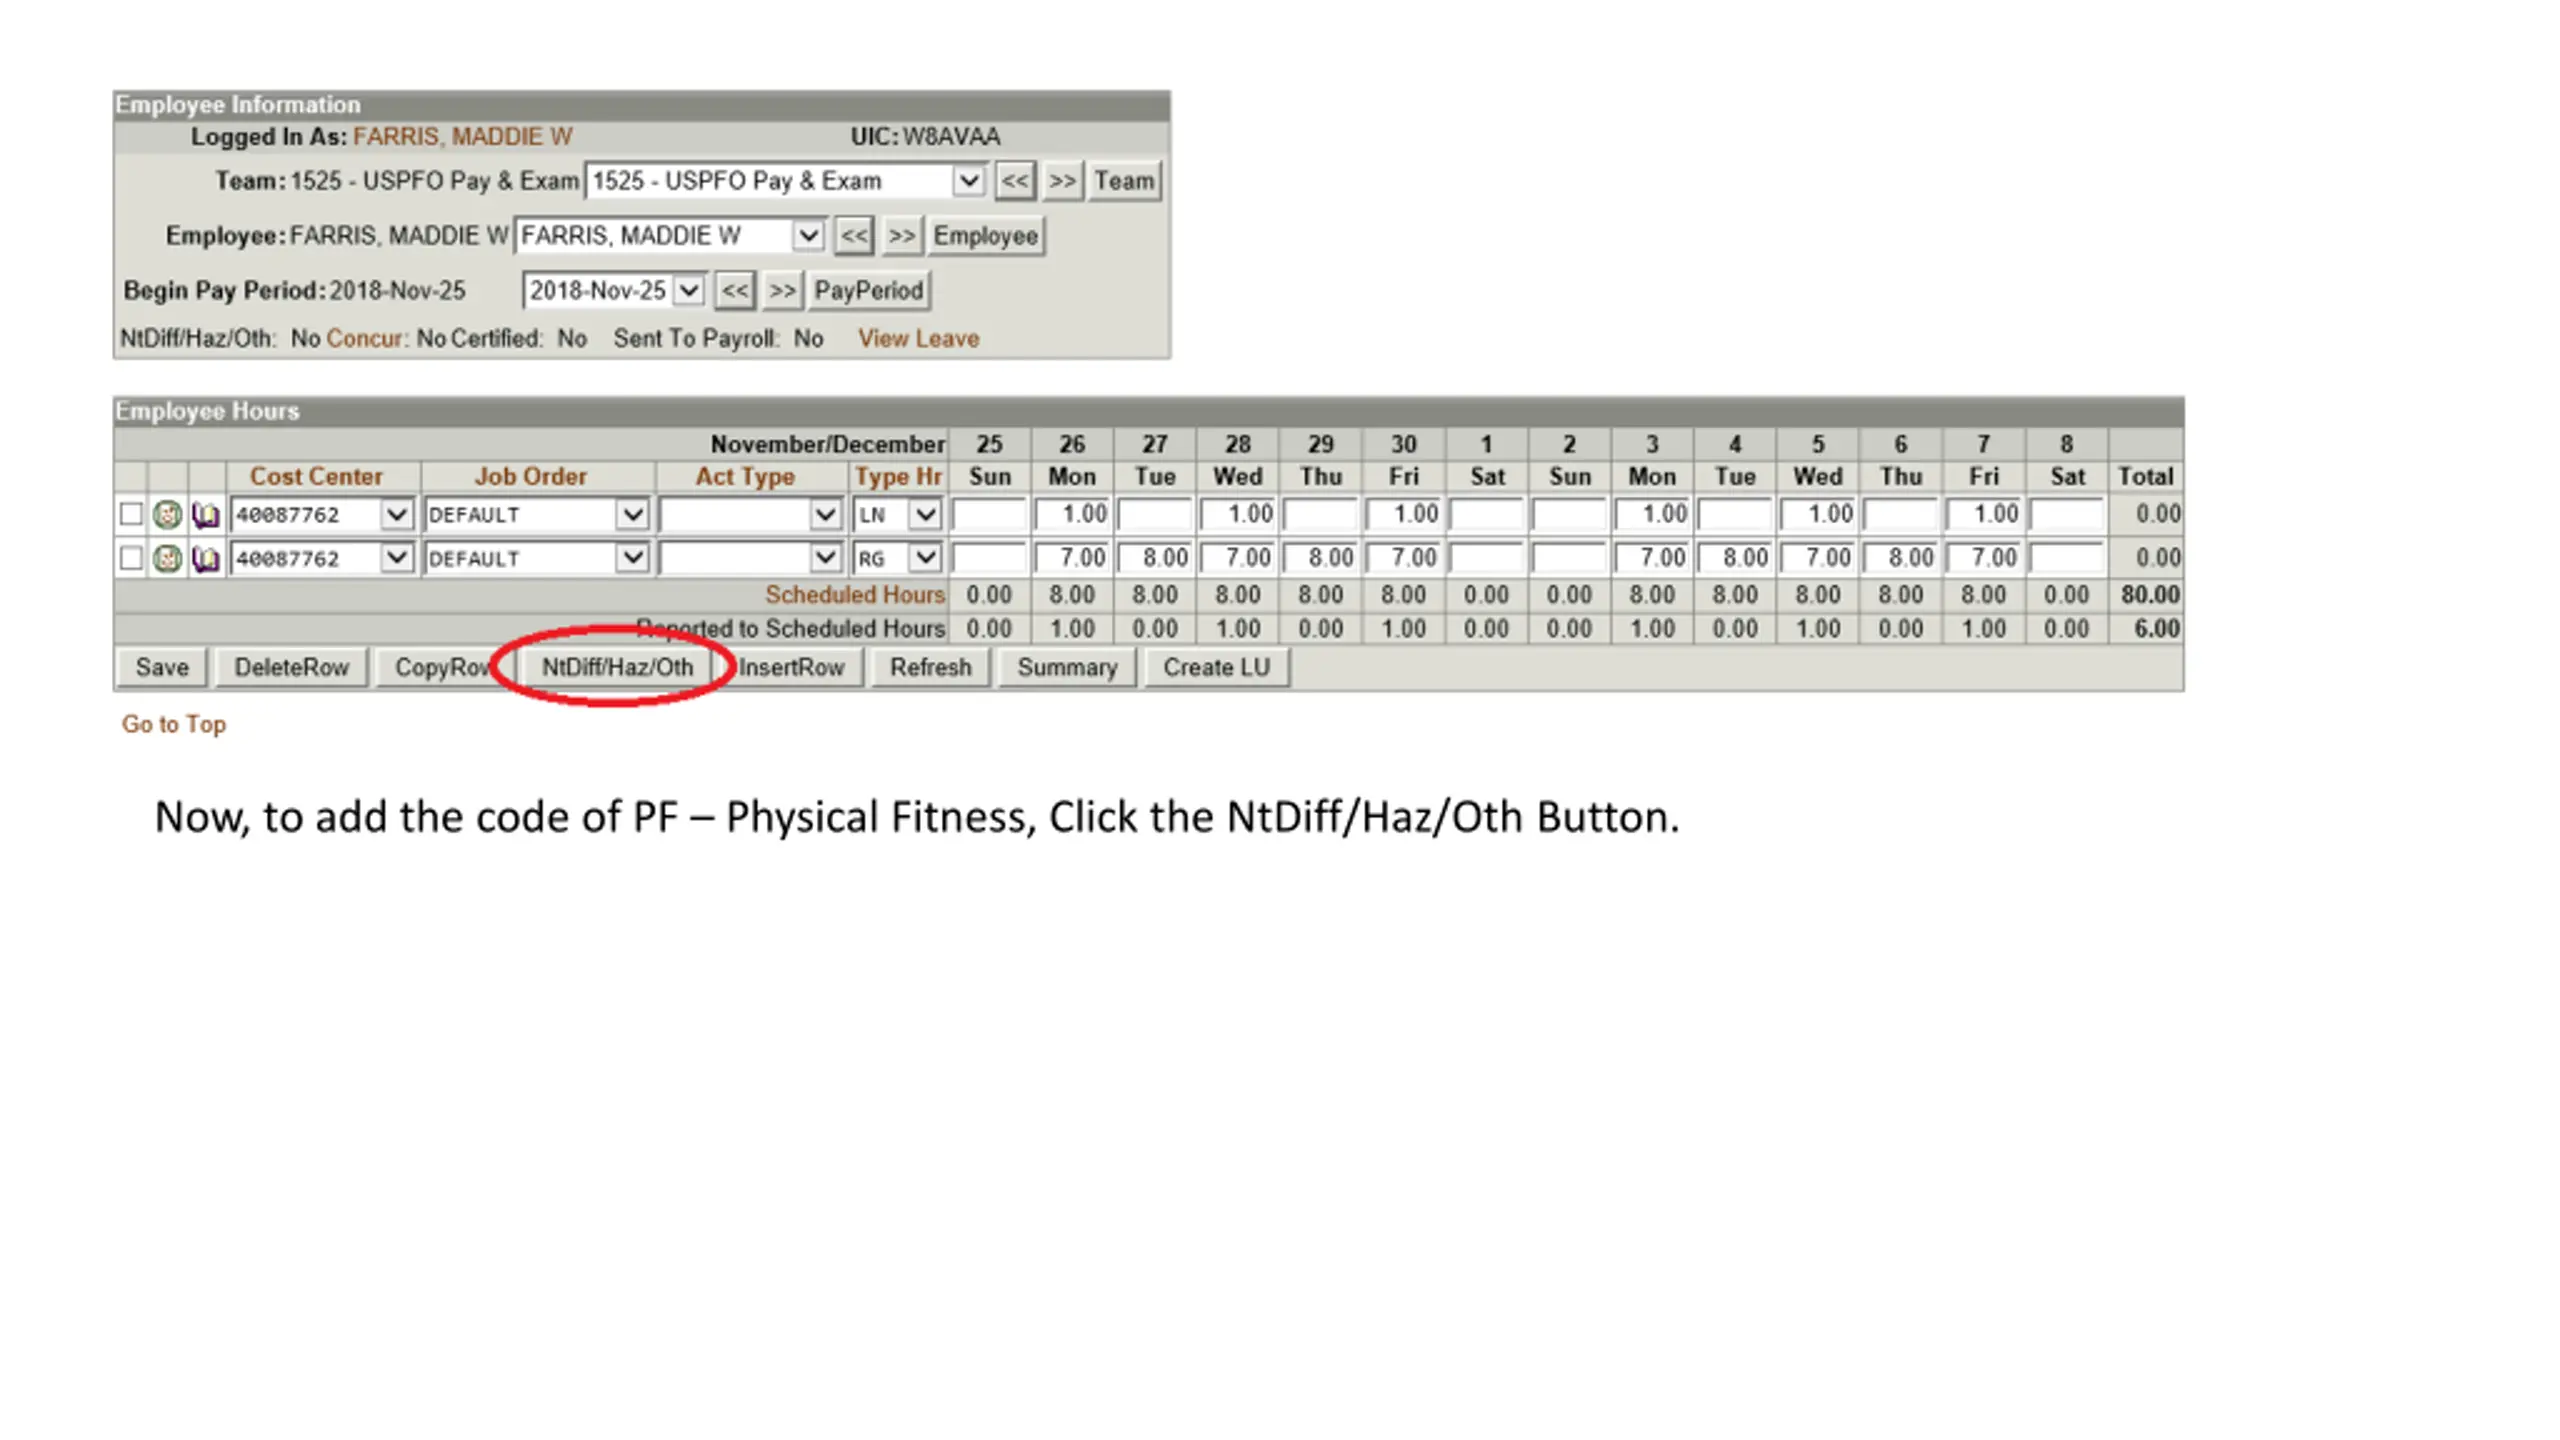Follow the Go to Top link

pos(174,724)
